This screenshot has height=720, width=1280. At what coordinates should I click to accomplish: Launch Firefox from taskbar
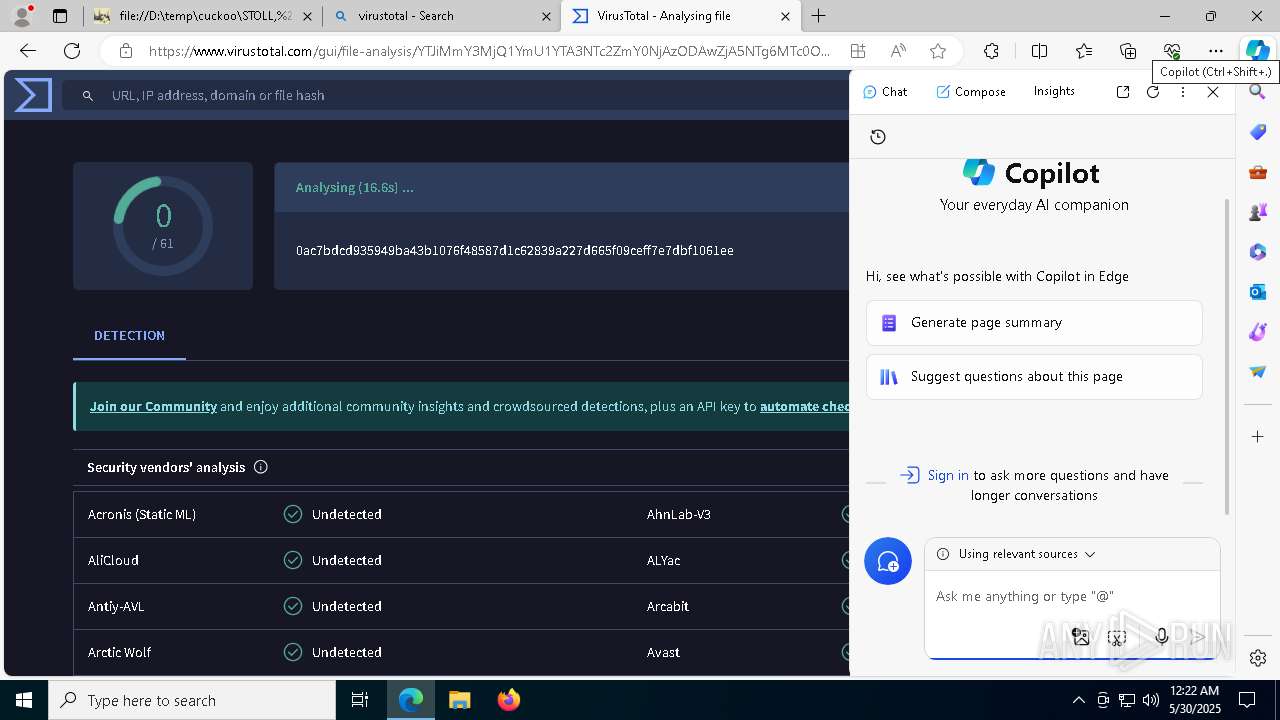(509, 700)
